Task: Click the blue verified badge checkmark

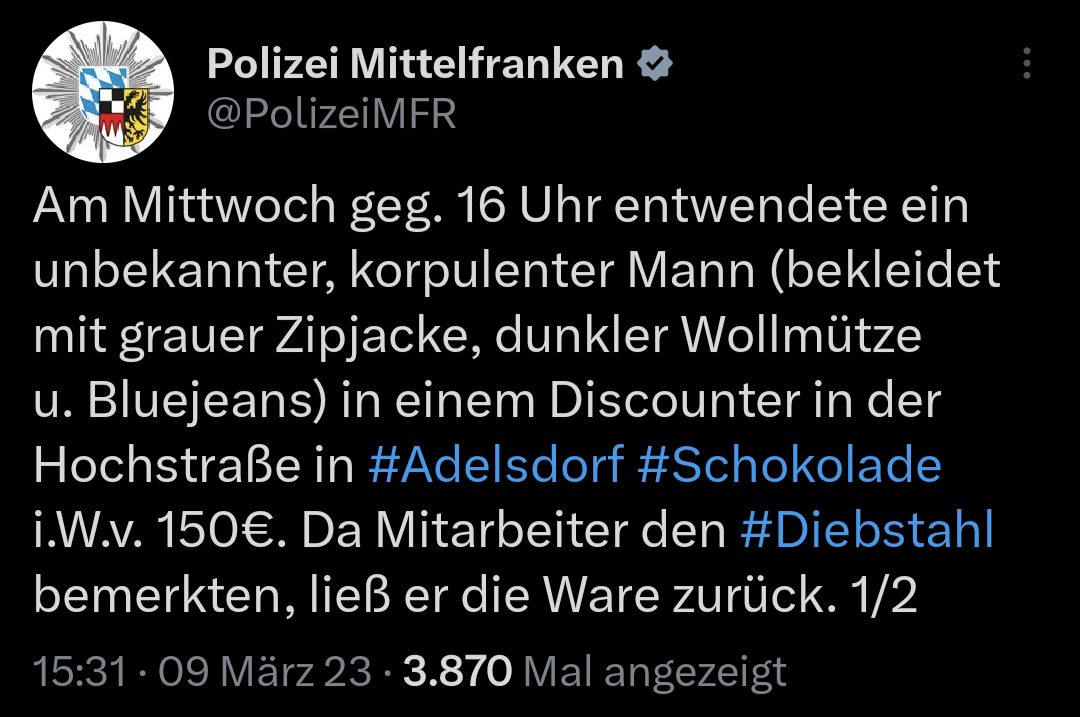Action: click(x=655, y=65)
